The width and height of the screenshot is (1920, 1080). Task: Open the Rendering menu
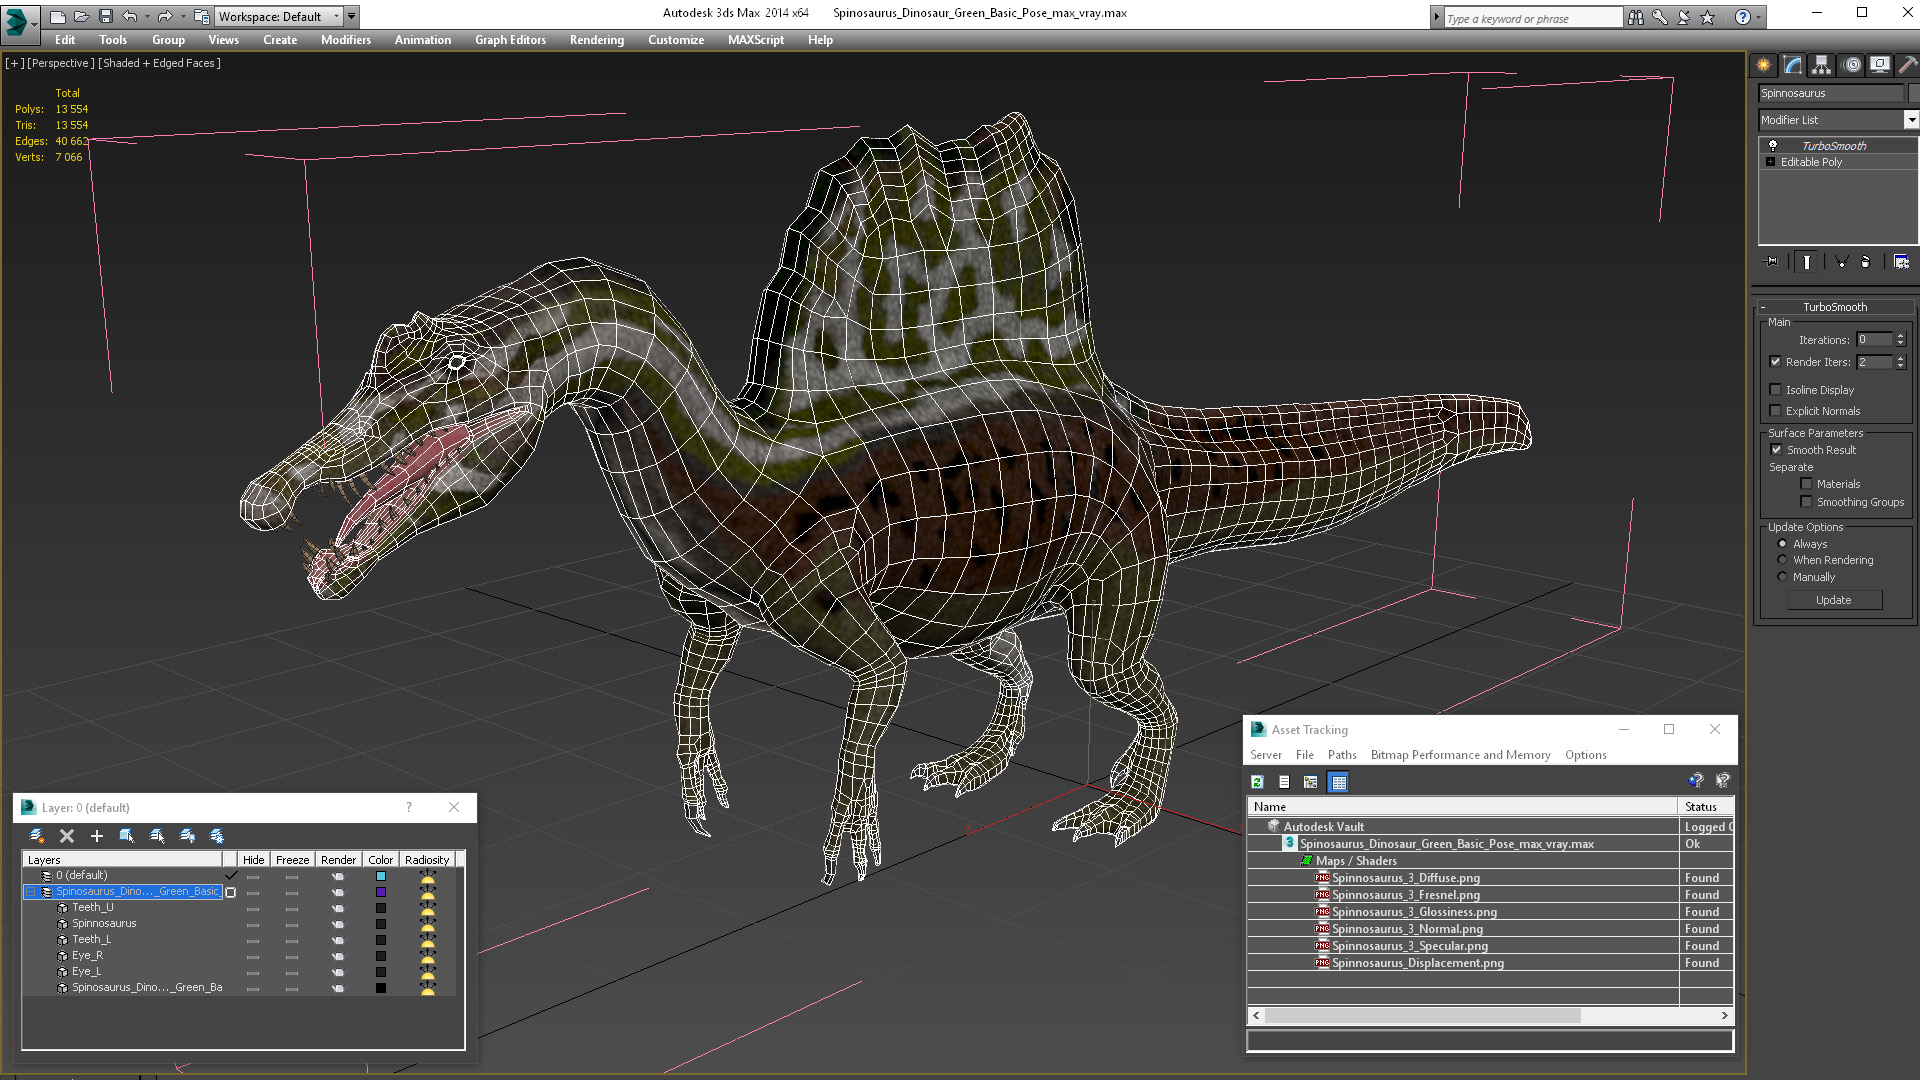[596, 40]
